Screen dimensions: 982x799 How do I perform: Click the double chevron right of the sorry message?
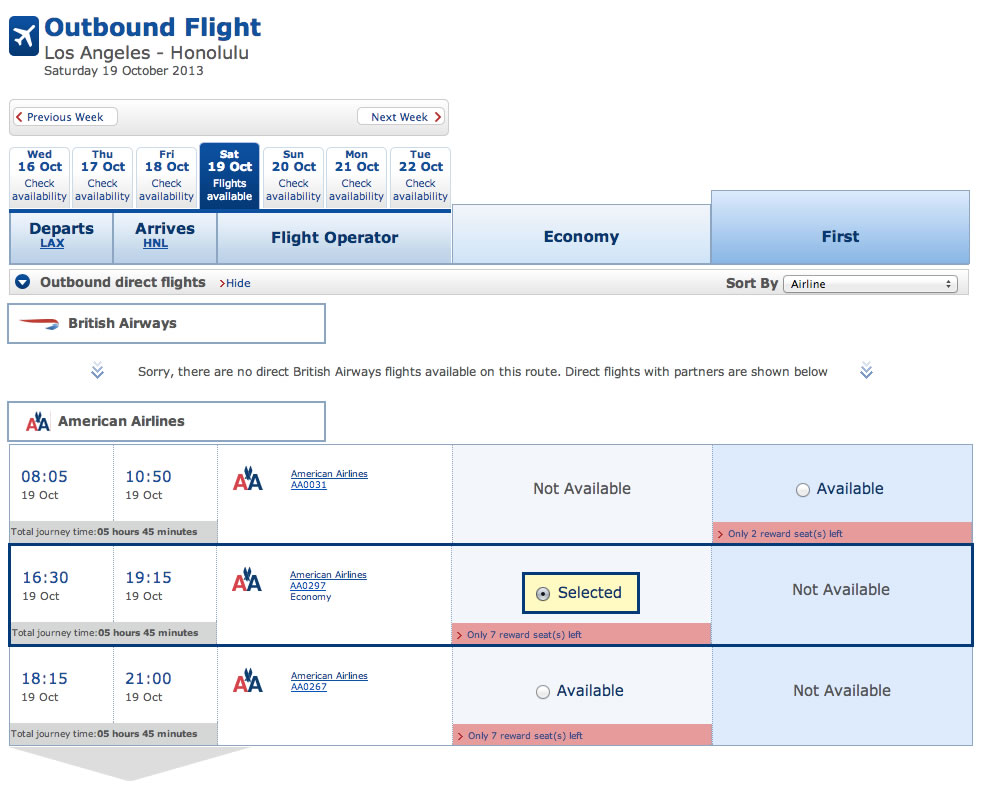tap(866, 370)
